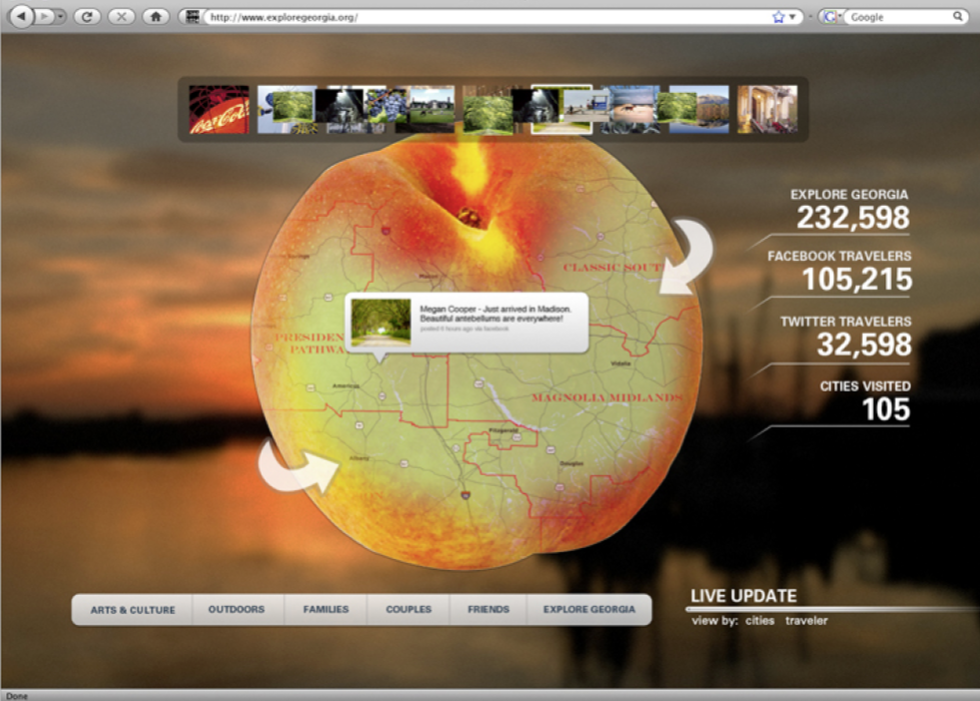The height and width of the screenshot is (701, 980).
Task: Open the Outdoors tab
Action: (236, 609)
